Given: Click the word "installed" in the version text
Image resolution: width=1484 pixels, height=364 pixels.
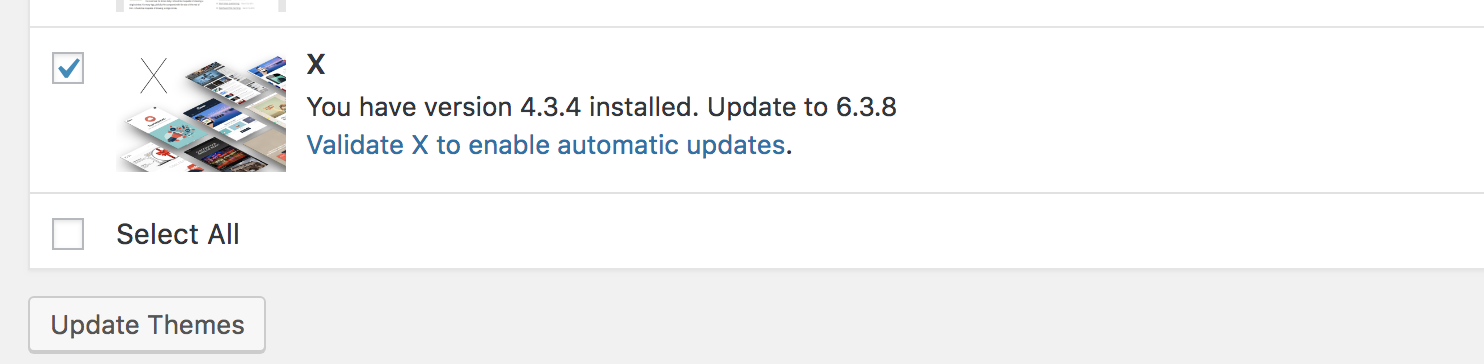Looking at the screenshot, I should (651, 107).
